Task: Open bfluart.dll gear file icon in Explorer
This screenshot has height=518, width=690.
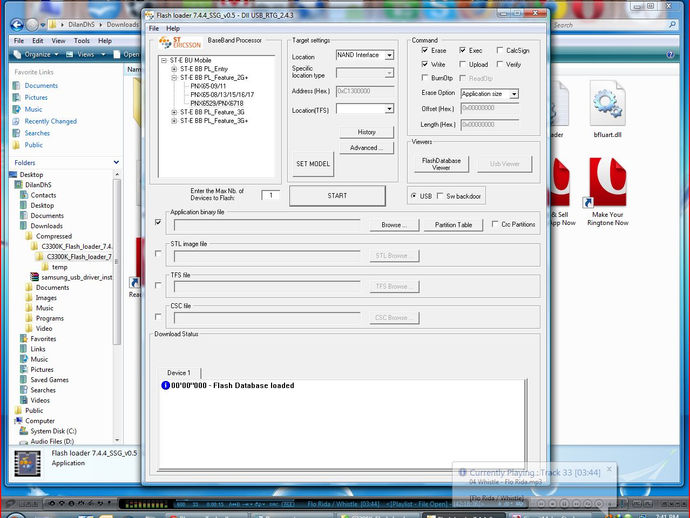Action: point(608,103)
